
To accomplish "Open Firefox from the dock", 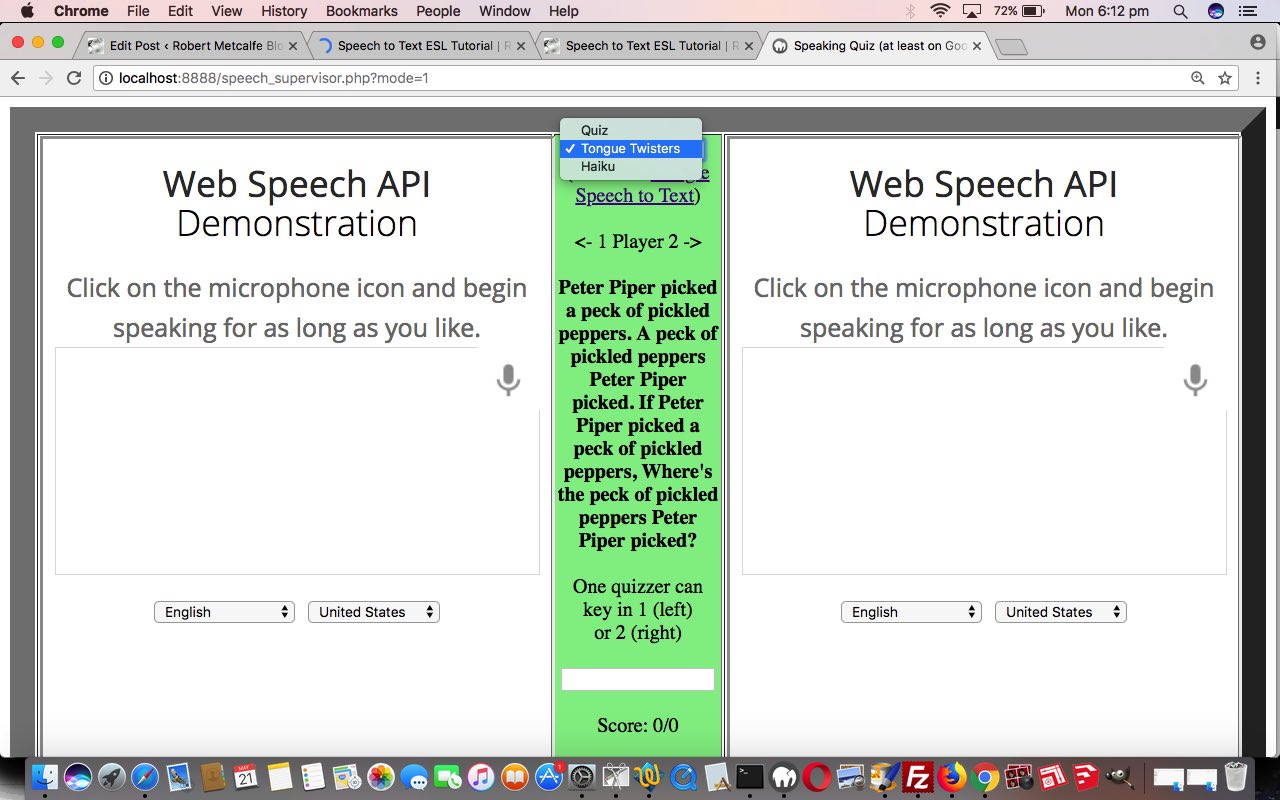I will point(952,777).
